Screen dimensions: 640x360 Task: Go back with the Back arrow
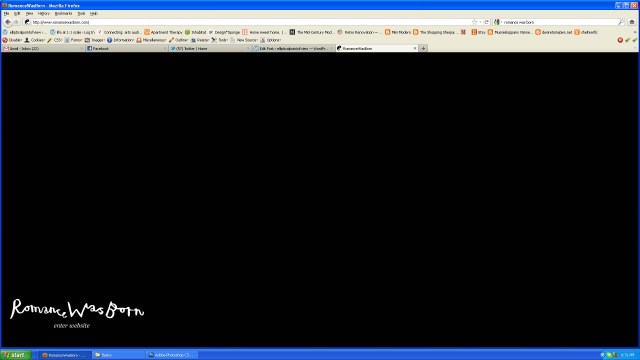coord(8,22)
